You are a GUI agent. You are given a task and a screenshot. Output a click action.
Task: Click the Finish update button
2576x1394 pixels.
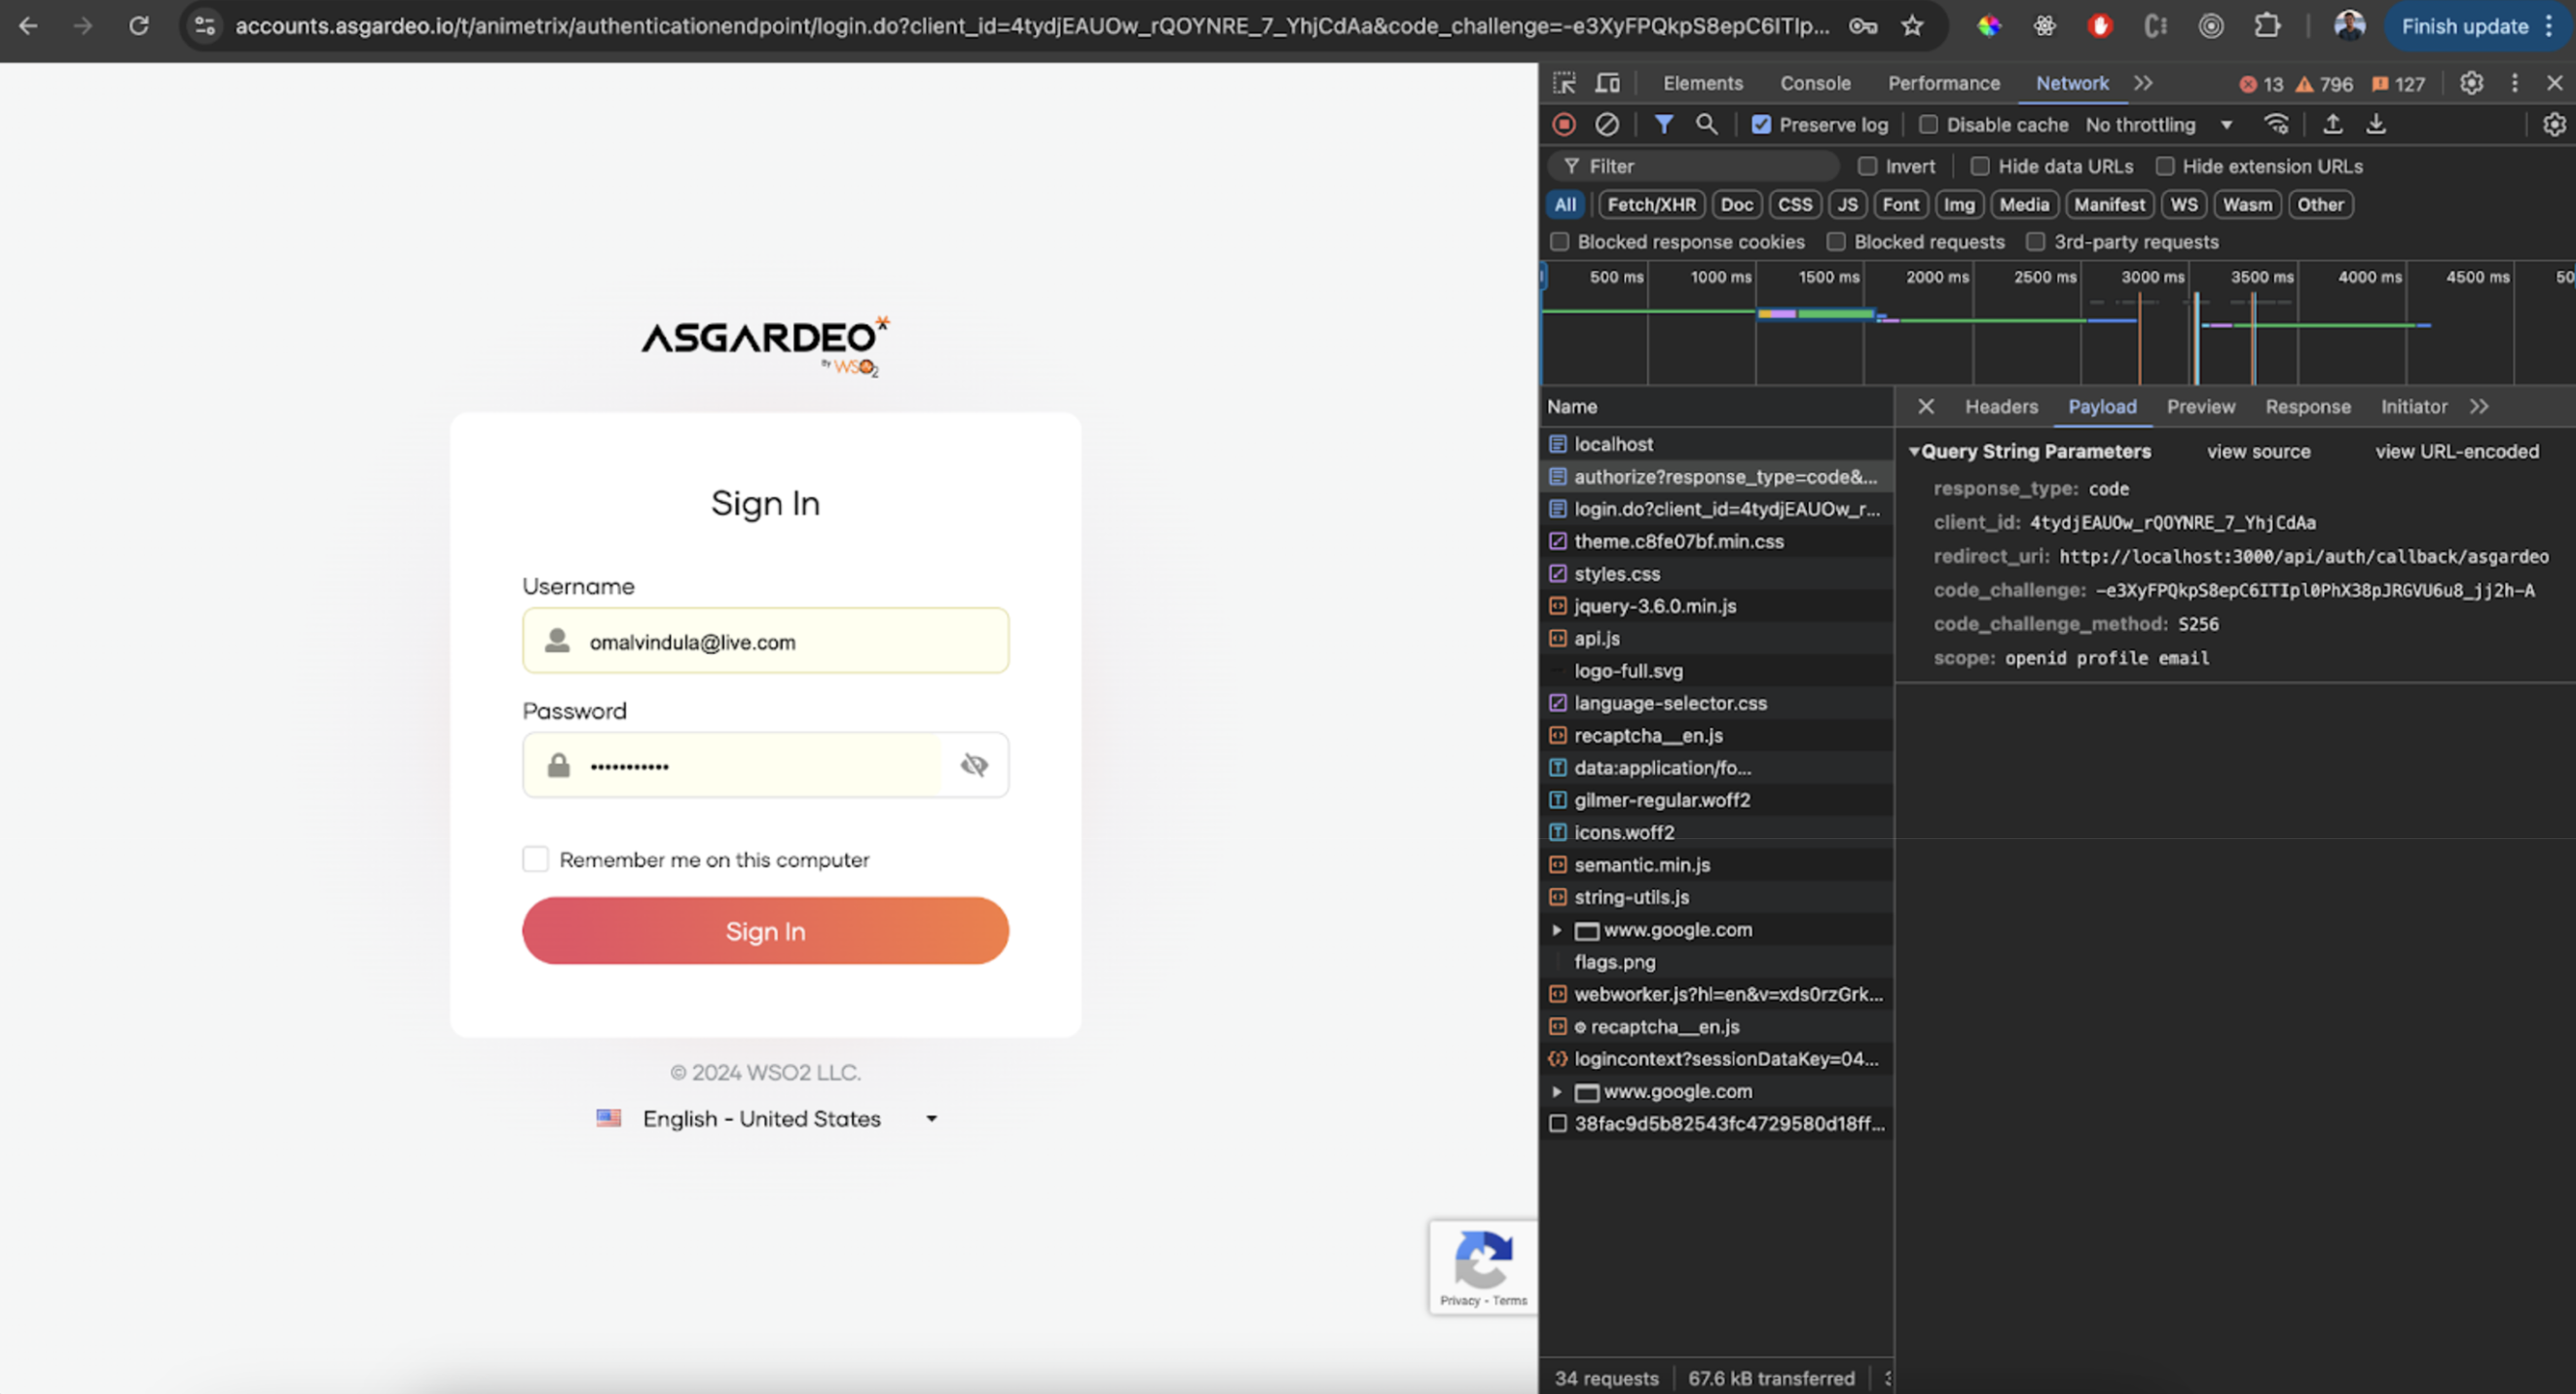coord(2465,26)
